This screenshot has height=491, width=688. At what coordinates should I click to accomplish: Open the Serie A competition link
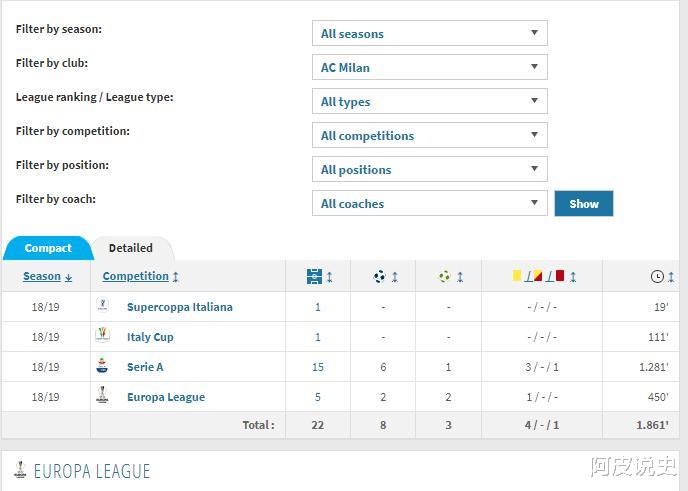[145, 367]
